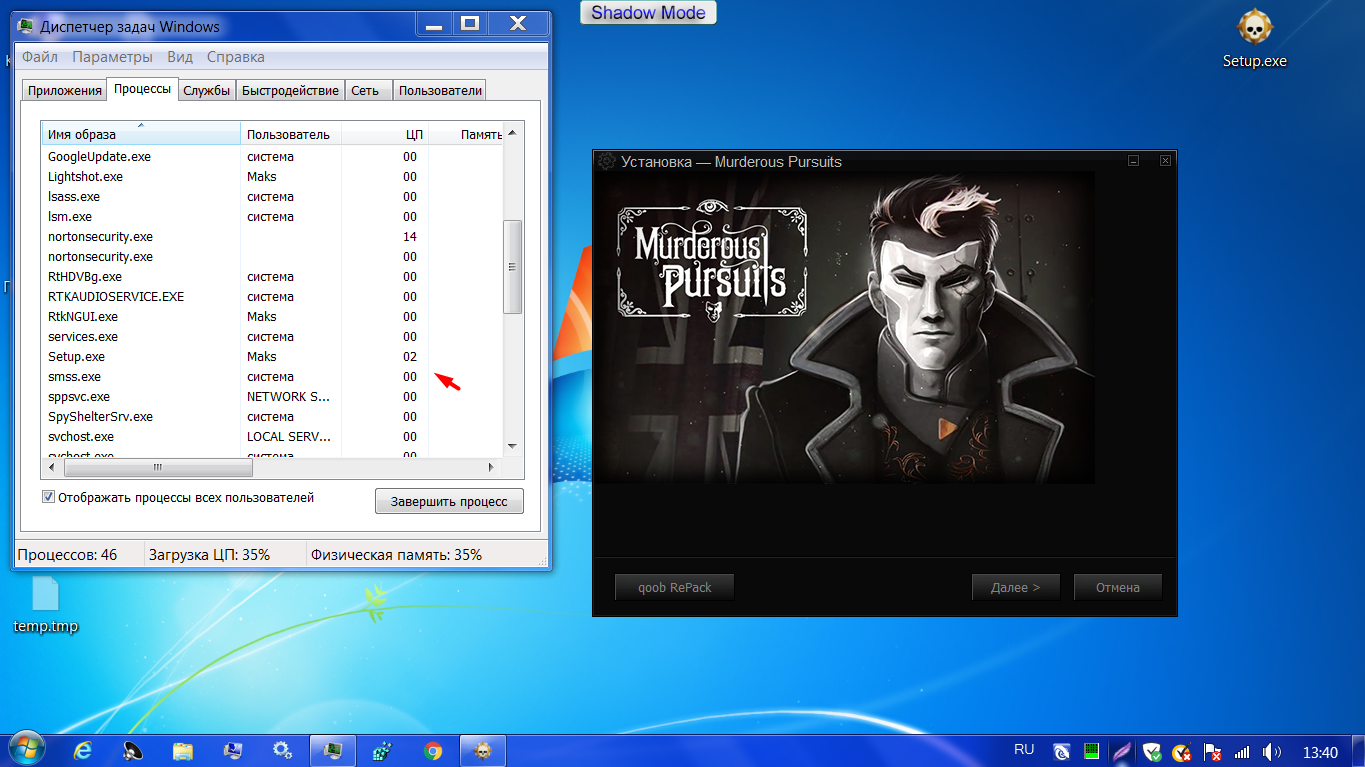Open the Файл menu
The image size is (1365, 767).
click(x=40, y=57)
